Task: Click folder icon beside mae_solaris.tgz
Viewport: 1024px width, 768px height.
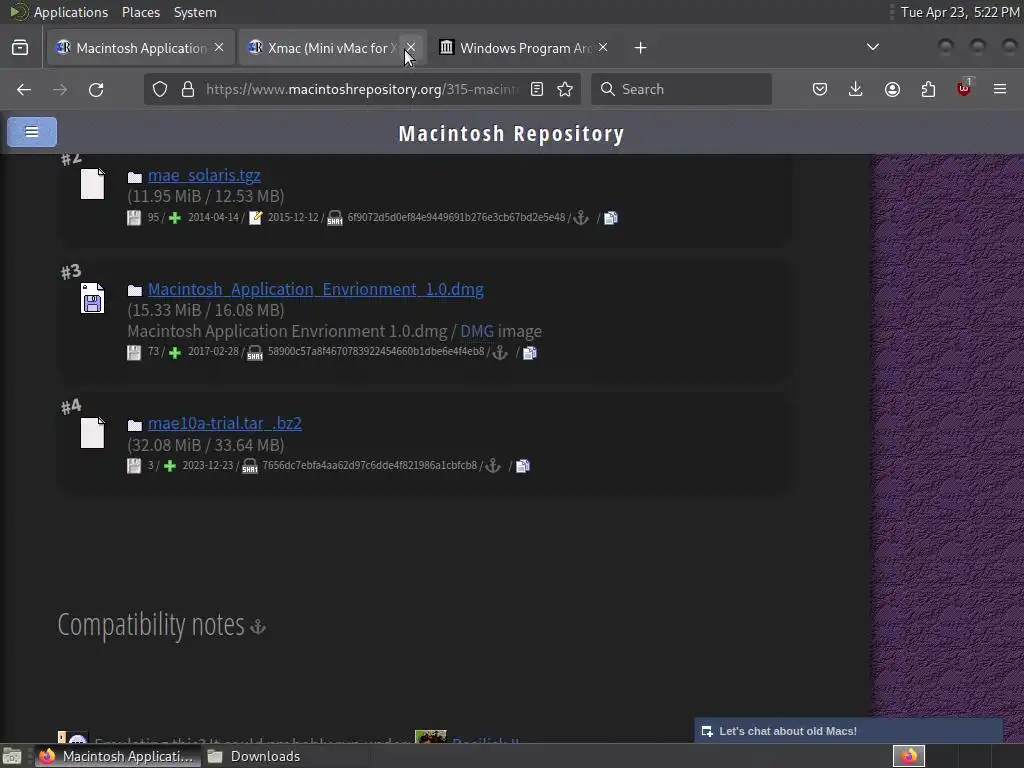Action: coord(135,177)
